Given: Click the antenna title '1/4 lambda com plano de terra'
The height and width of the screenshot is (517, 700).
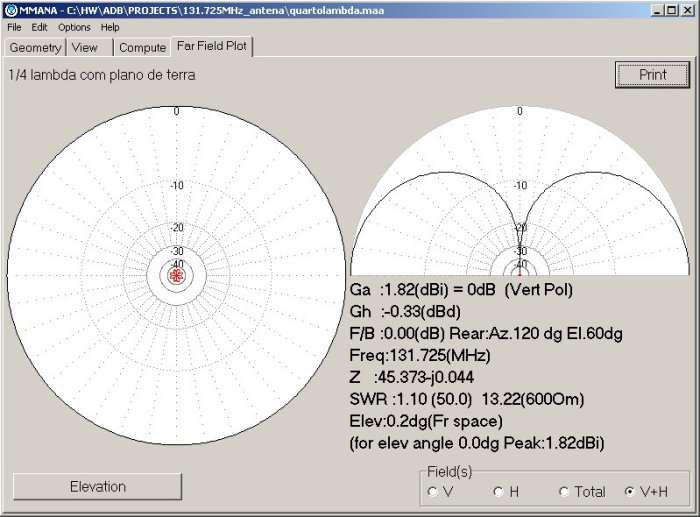Looking at the screenshot, I should [102, 75].
